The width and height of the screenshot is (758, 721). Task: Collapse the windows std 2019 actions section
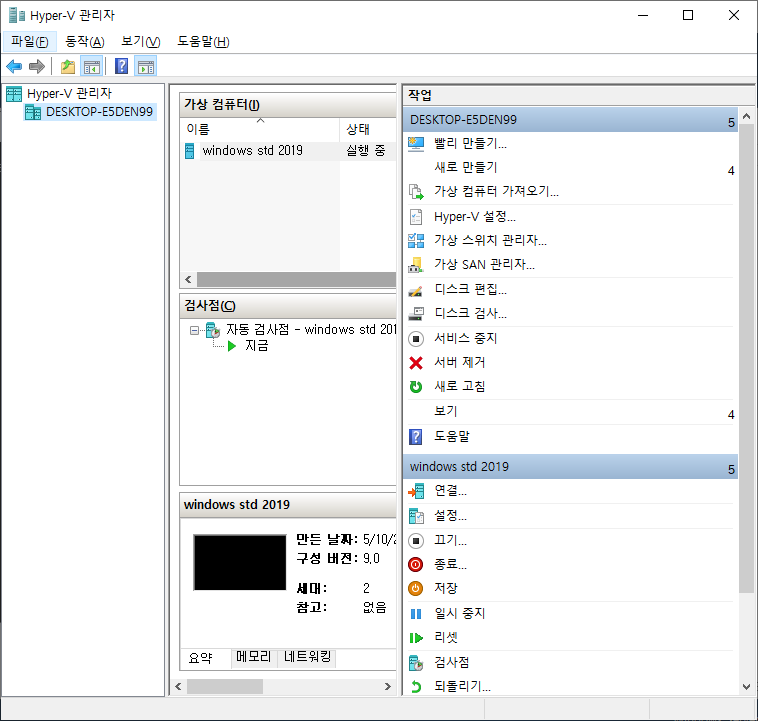pyautogui.click(x=731, y=469)
